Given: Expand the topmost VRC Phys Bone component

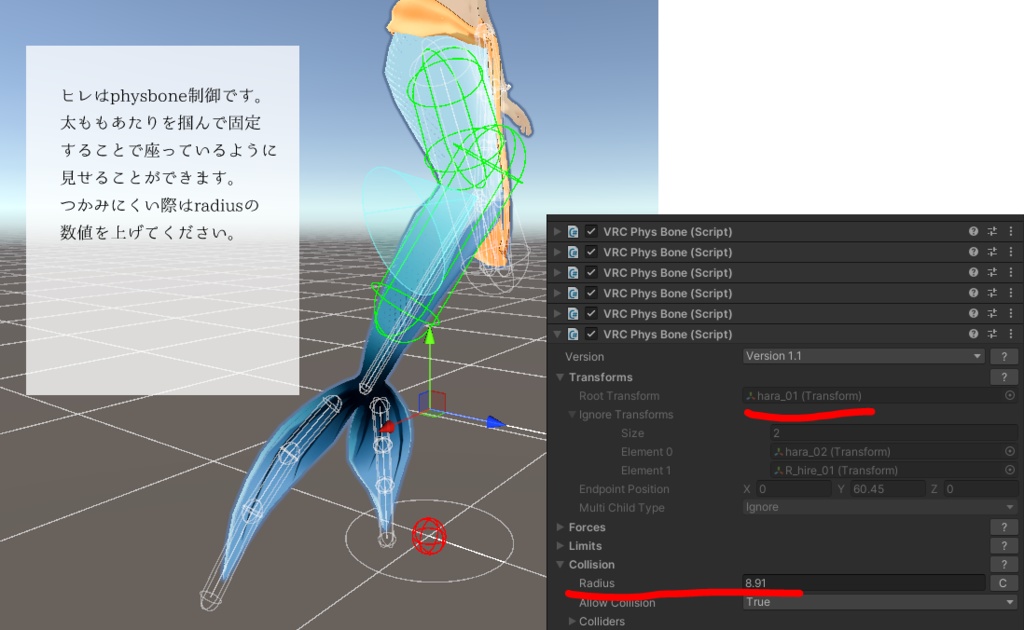Looking at the screenshot, I should (557, 232).
